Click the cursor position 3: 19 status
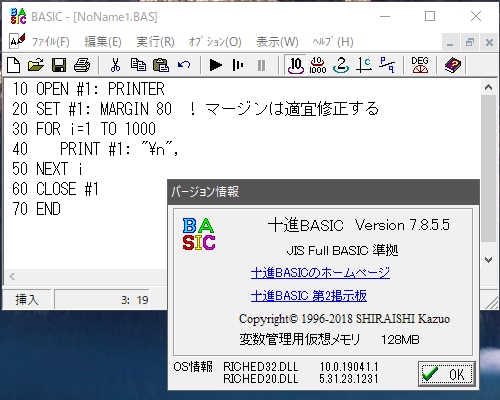The width and height of the screenshot is (500, 400). coord(135,300)
